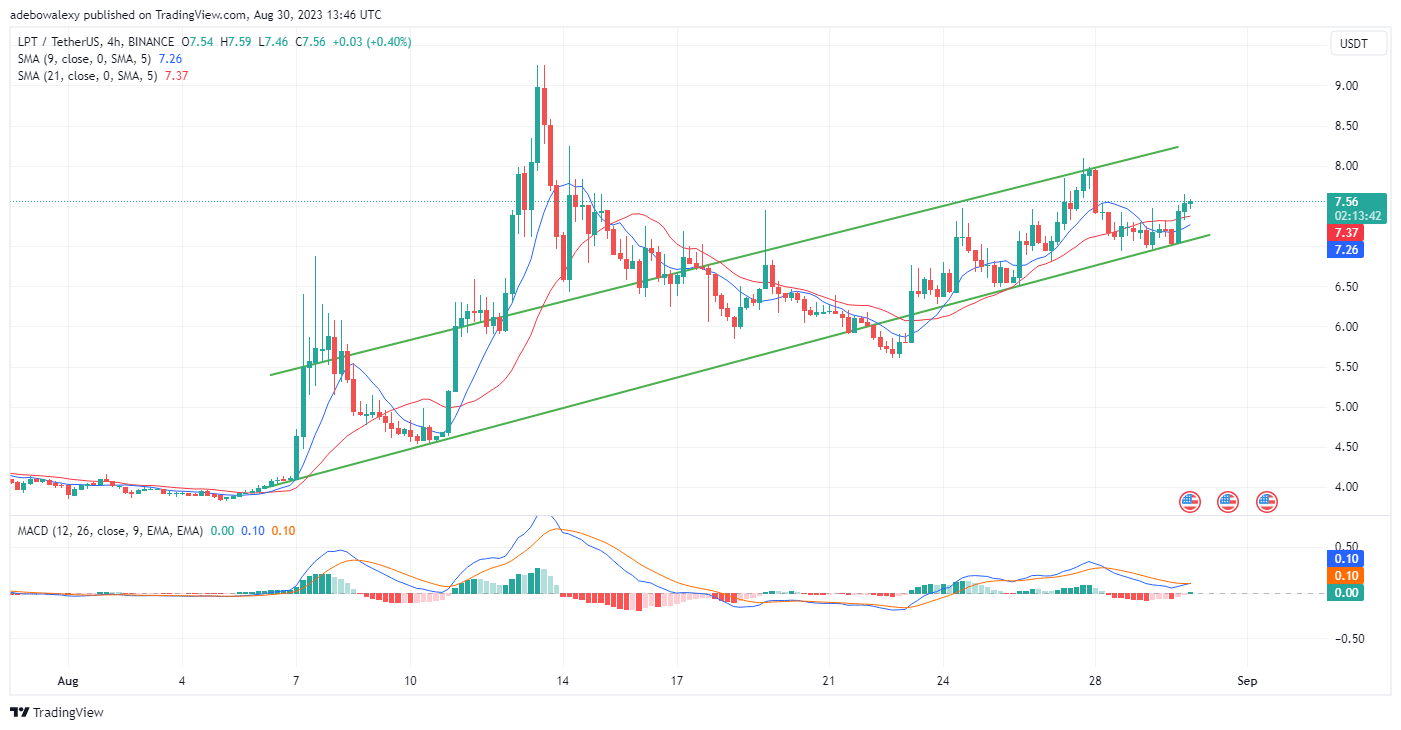
Task: Click the date label 28 on time axis
Action: click(1095, 680)
